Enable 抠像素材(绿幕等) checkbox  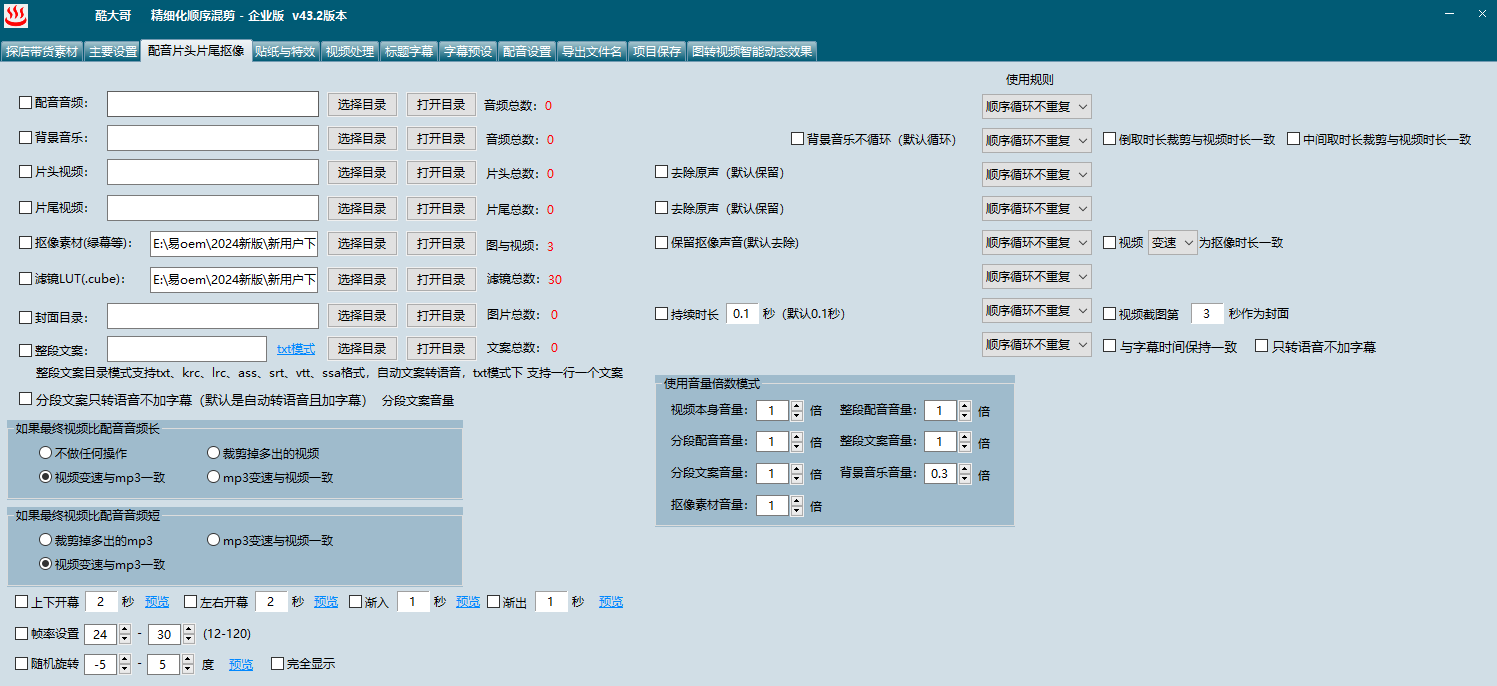point(26,242)
